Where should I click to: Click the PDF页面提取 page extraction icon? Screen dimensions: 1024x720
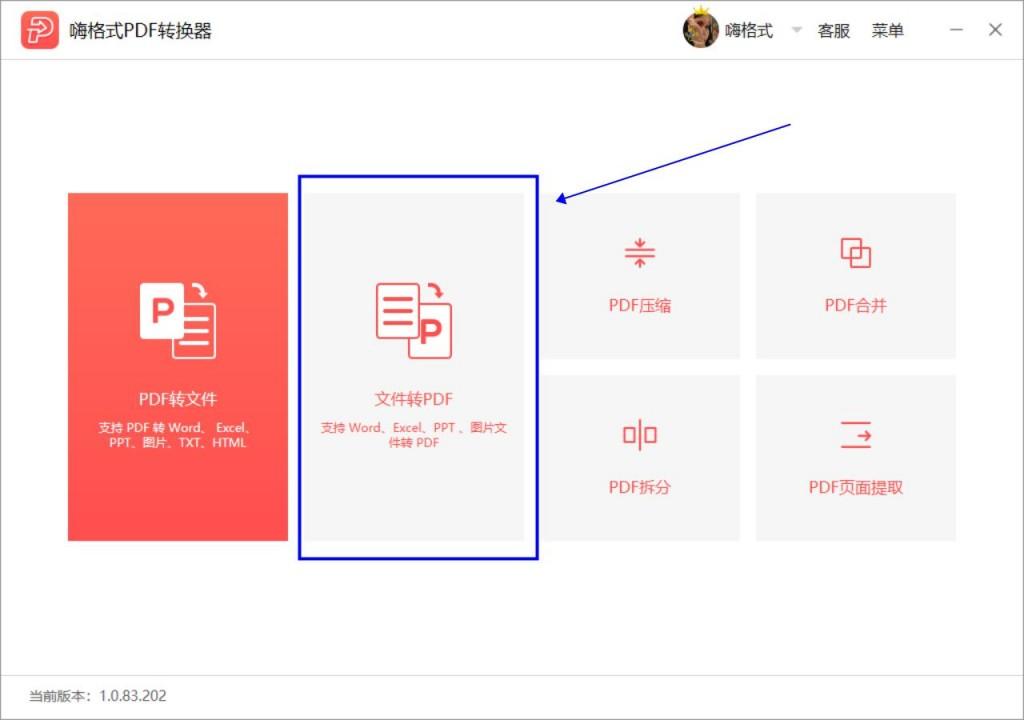[856, 434]
